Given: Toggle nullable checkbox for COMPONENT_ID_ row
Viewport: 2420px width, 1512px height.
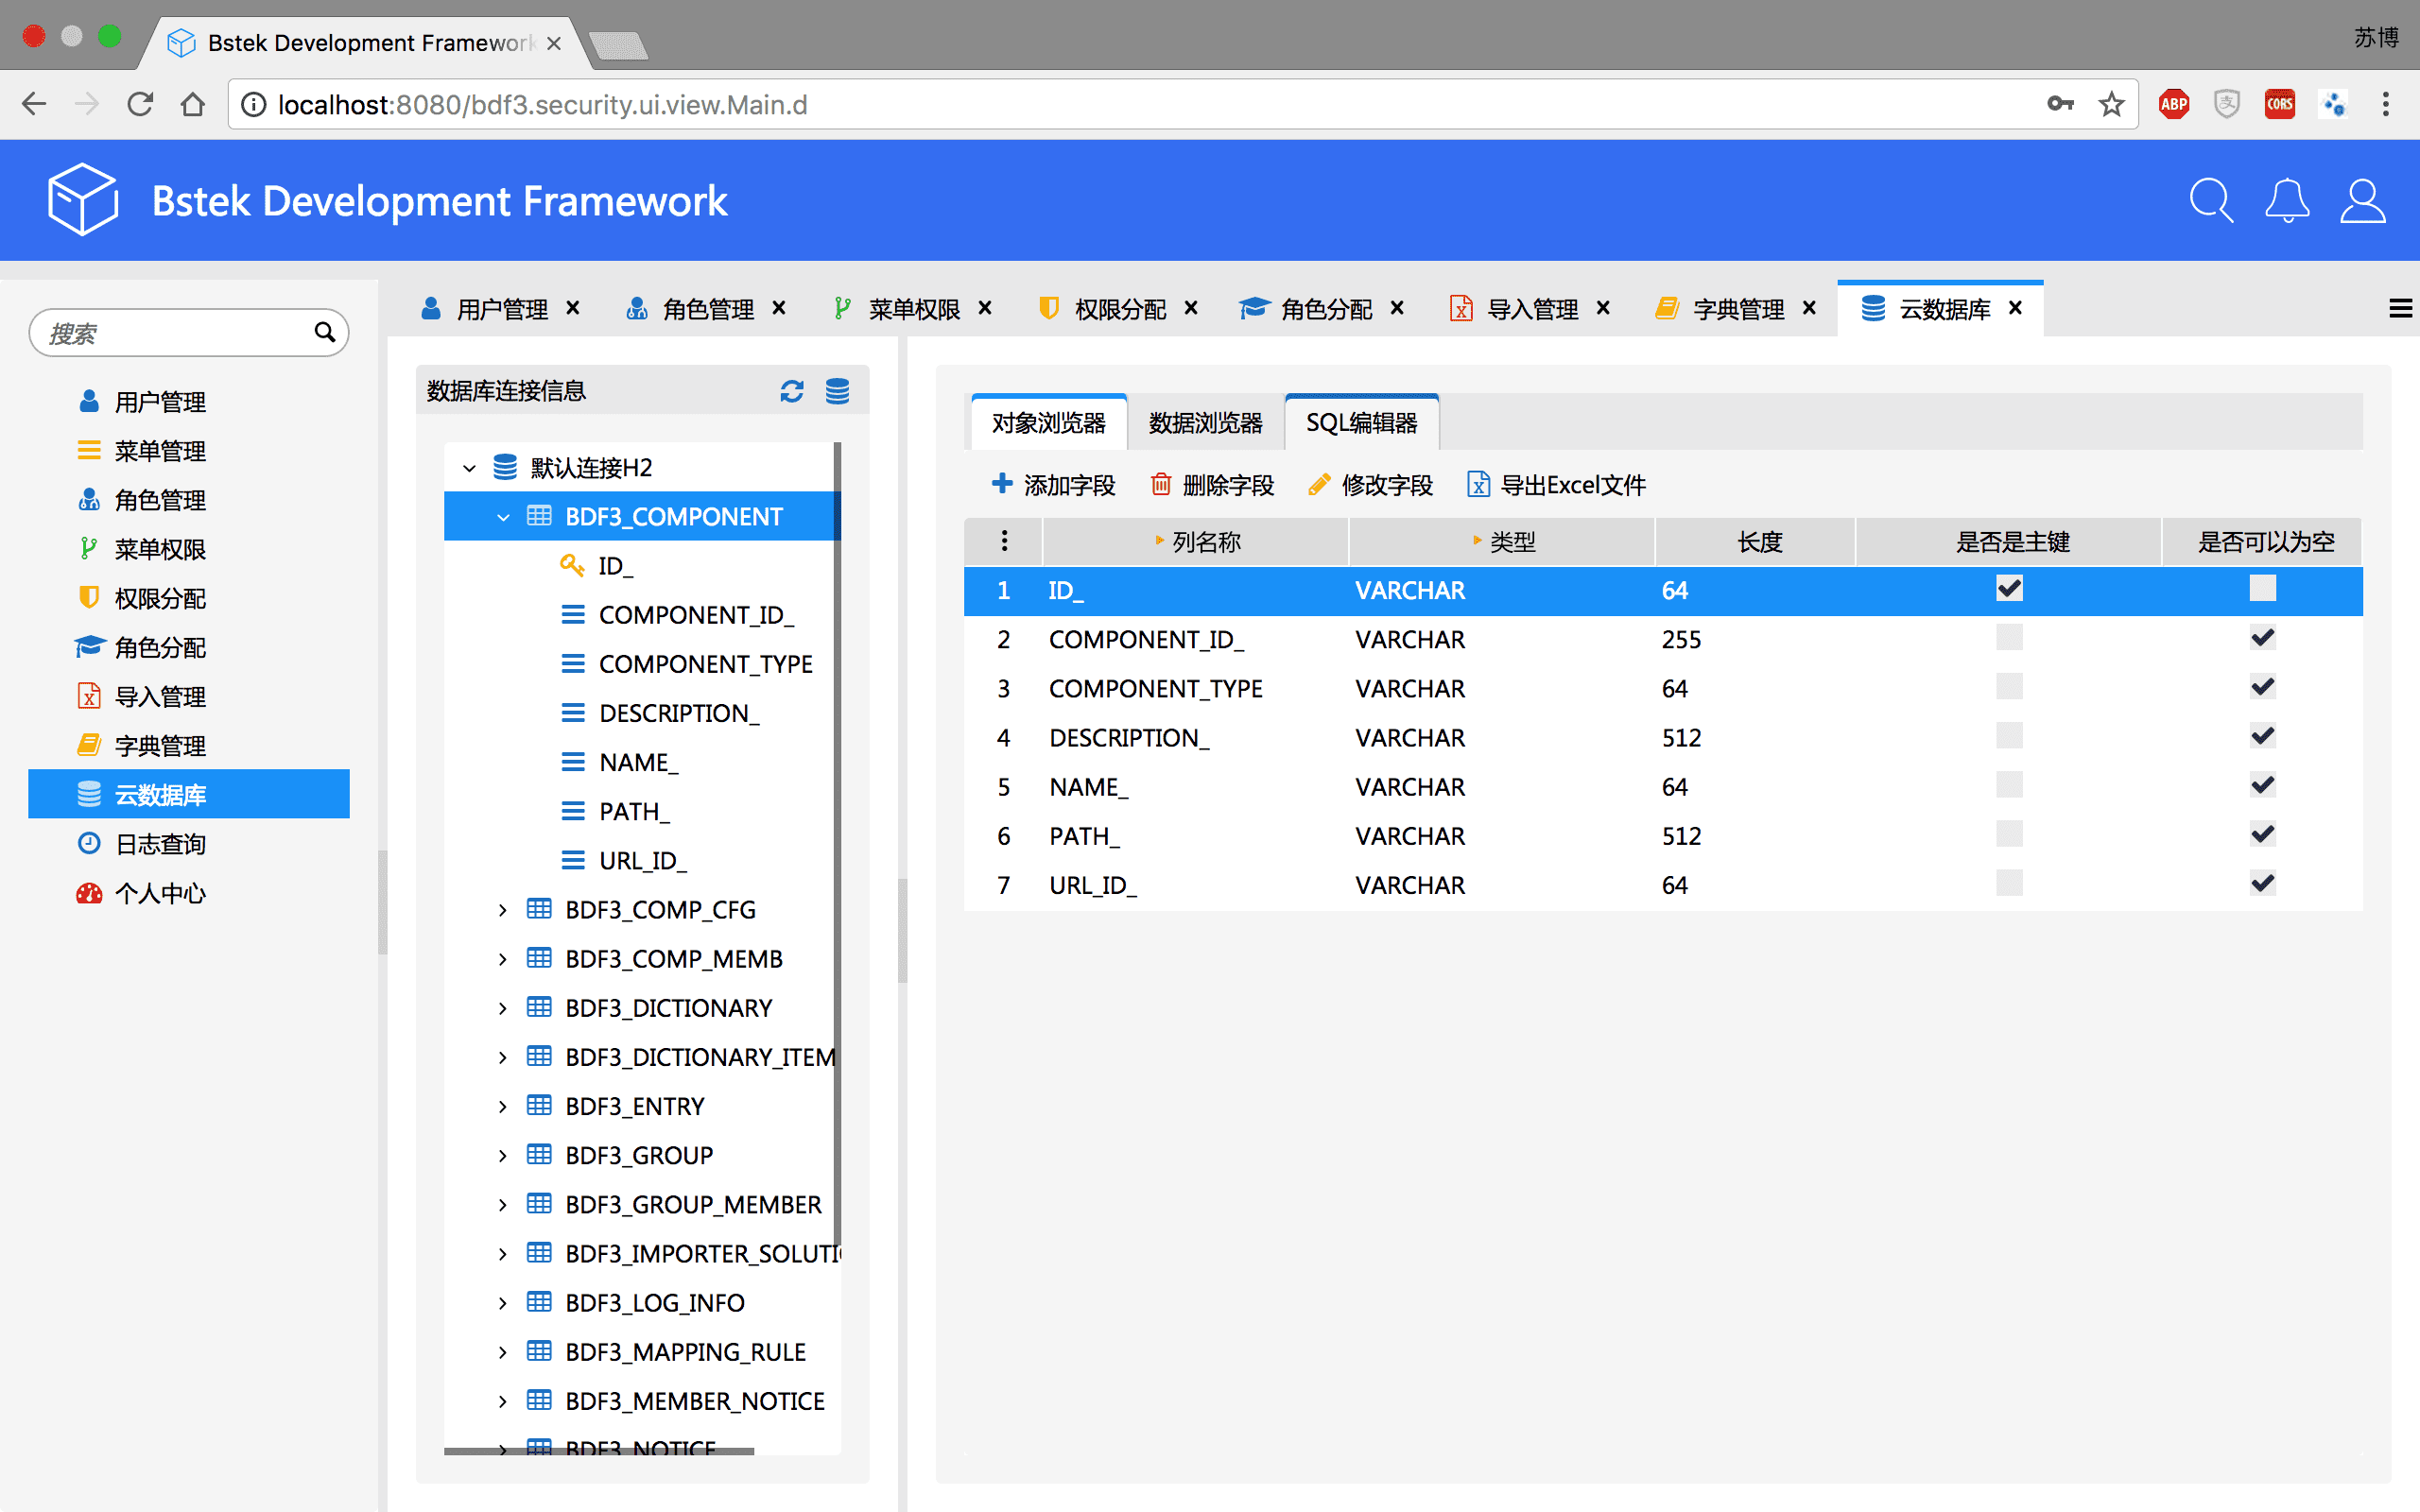Looking at the screenshot, I should (2262, 638).
